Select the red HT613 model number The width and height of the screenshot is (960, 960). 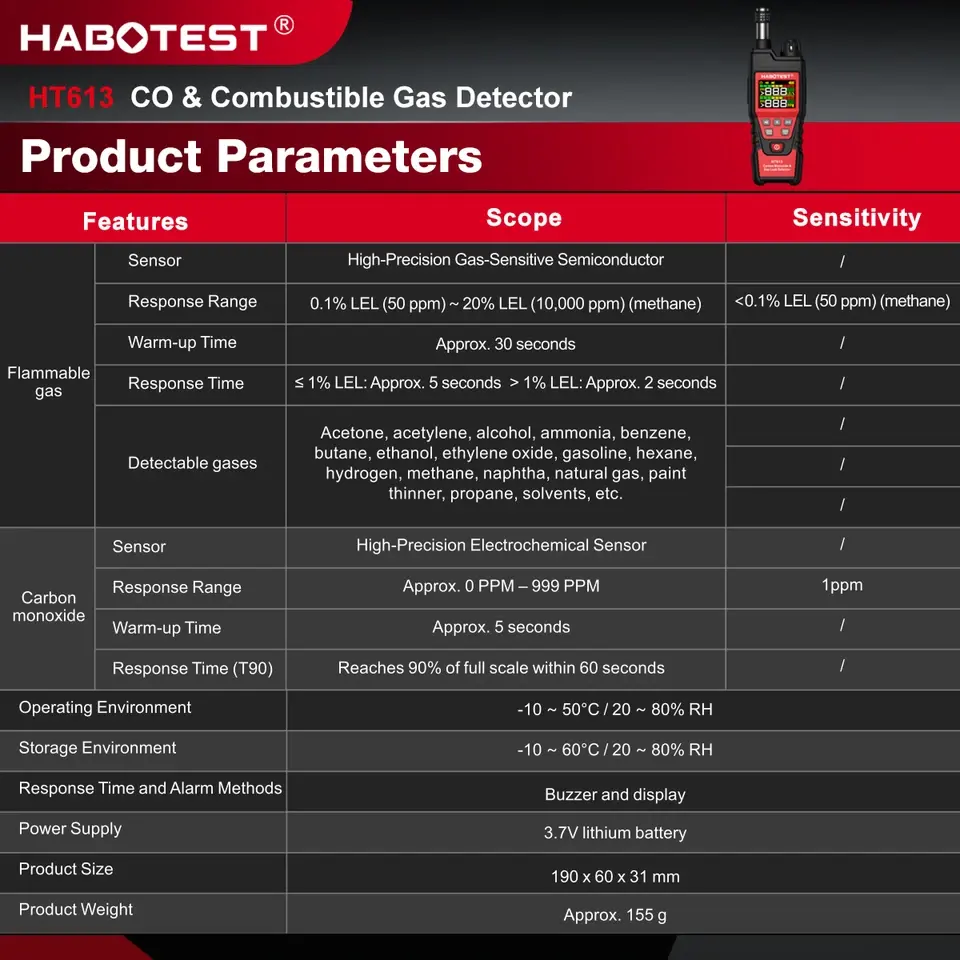[71, 97]
